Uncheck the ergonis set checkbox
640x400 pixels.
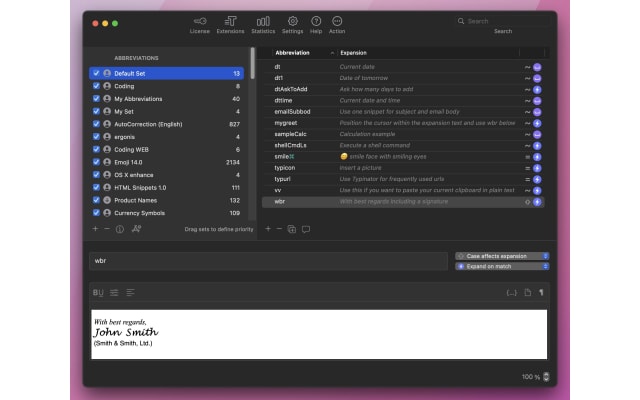tap(96, 137)
